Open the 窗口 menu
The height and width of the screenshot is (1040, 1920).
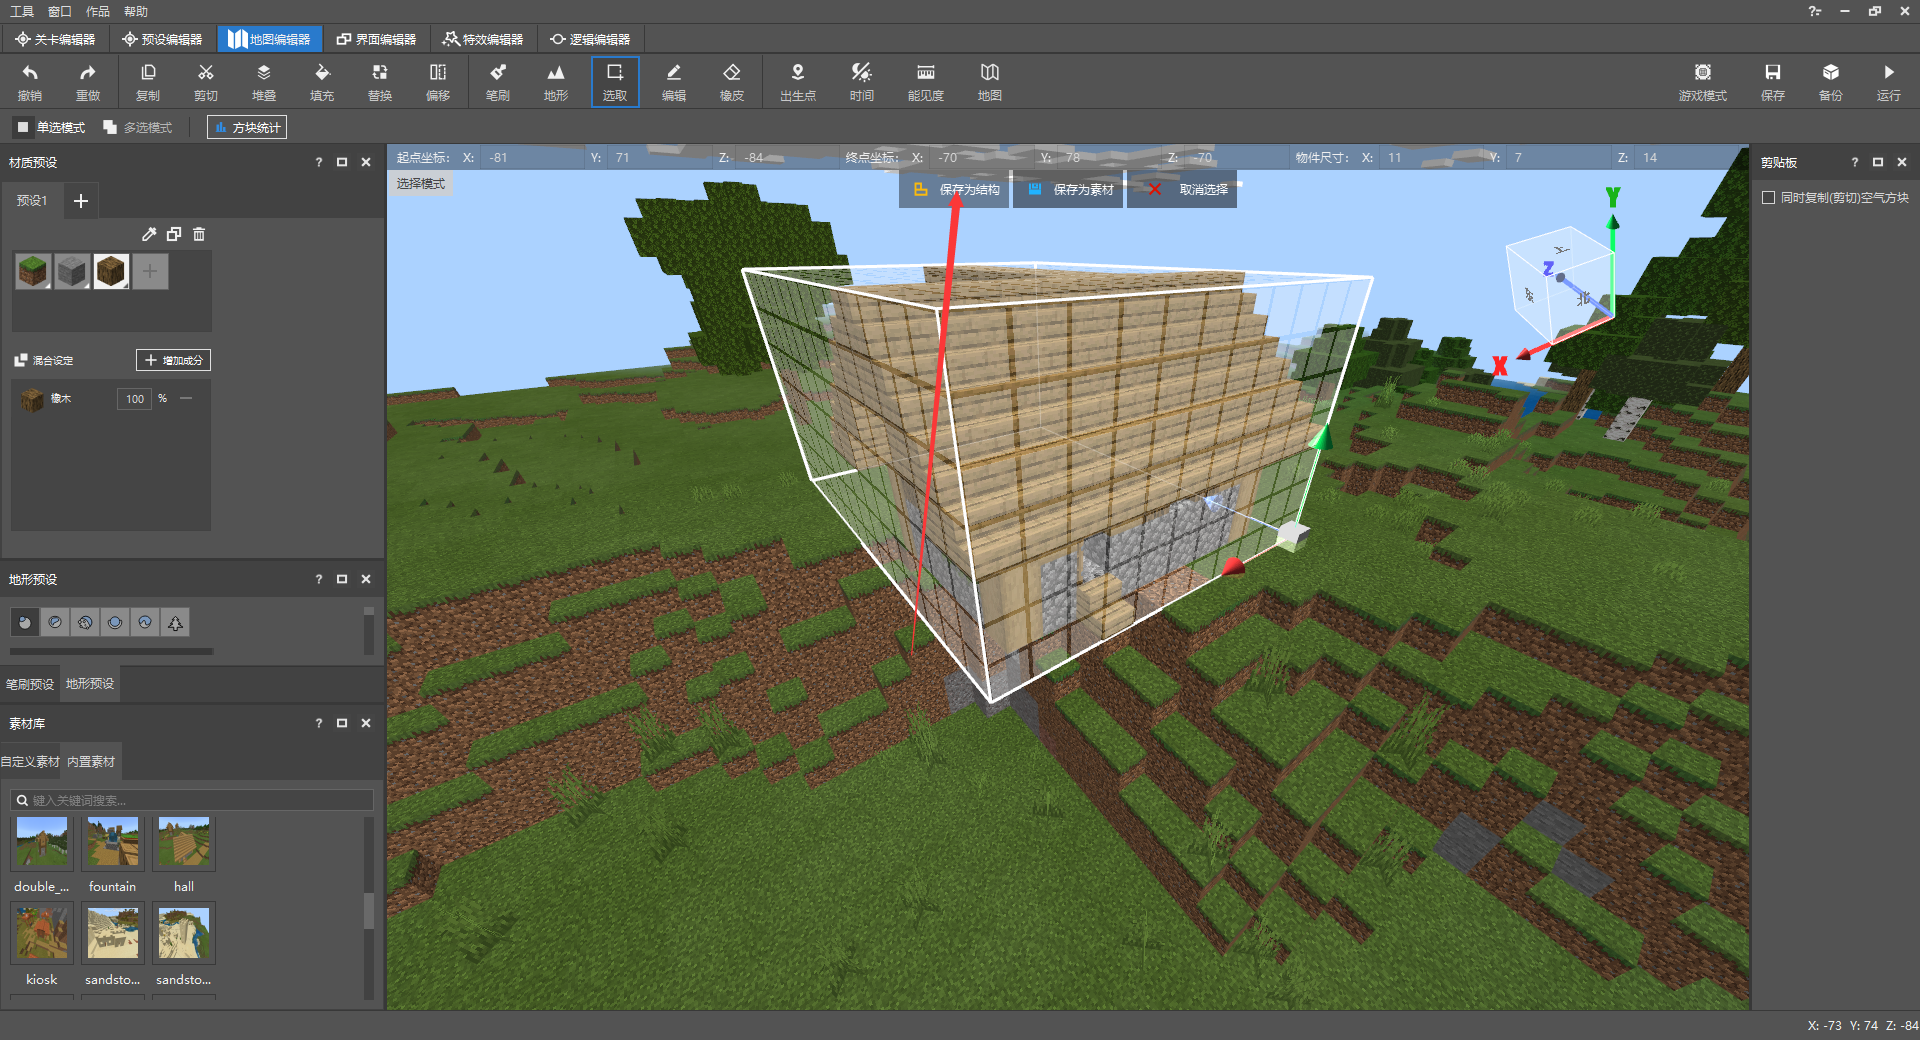60,11
